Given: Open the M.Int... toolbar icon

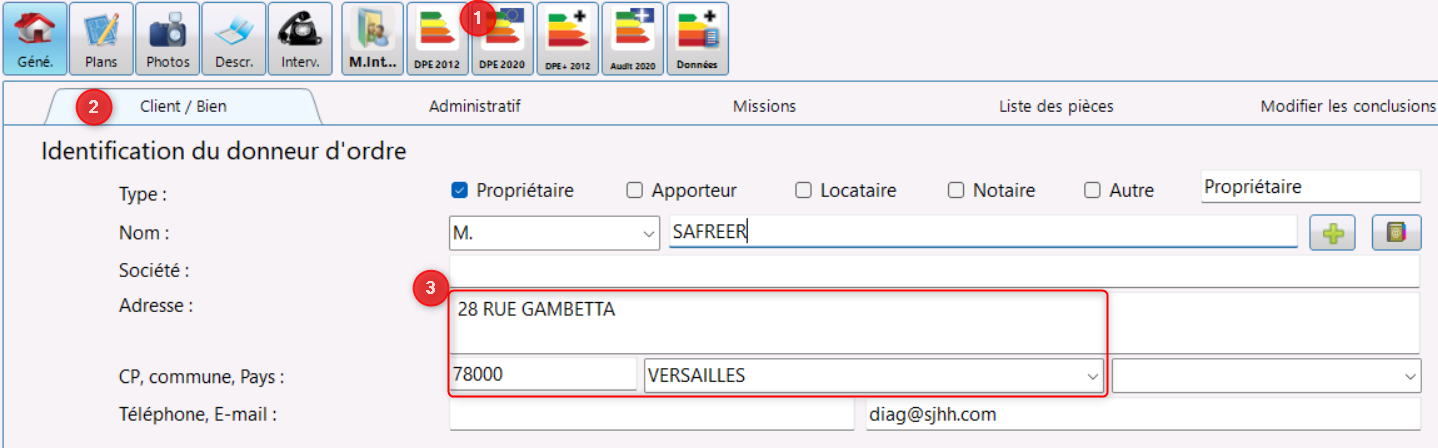Looking at the screenshot, I should (372, 39).
